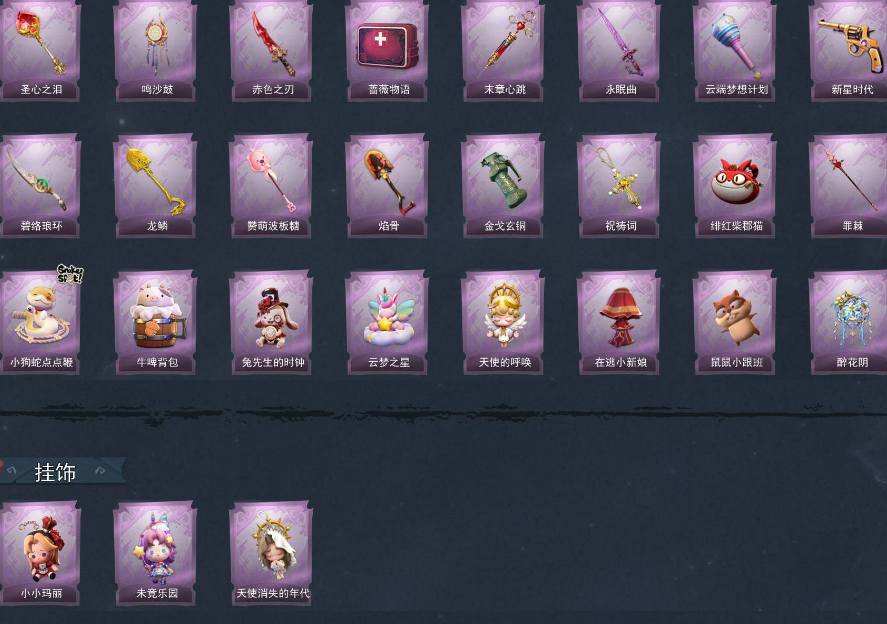Select the 永眠曲 purple sword card

(618, 50)
